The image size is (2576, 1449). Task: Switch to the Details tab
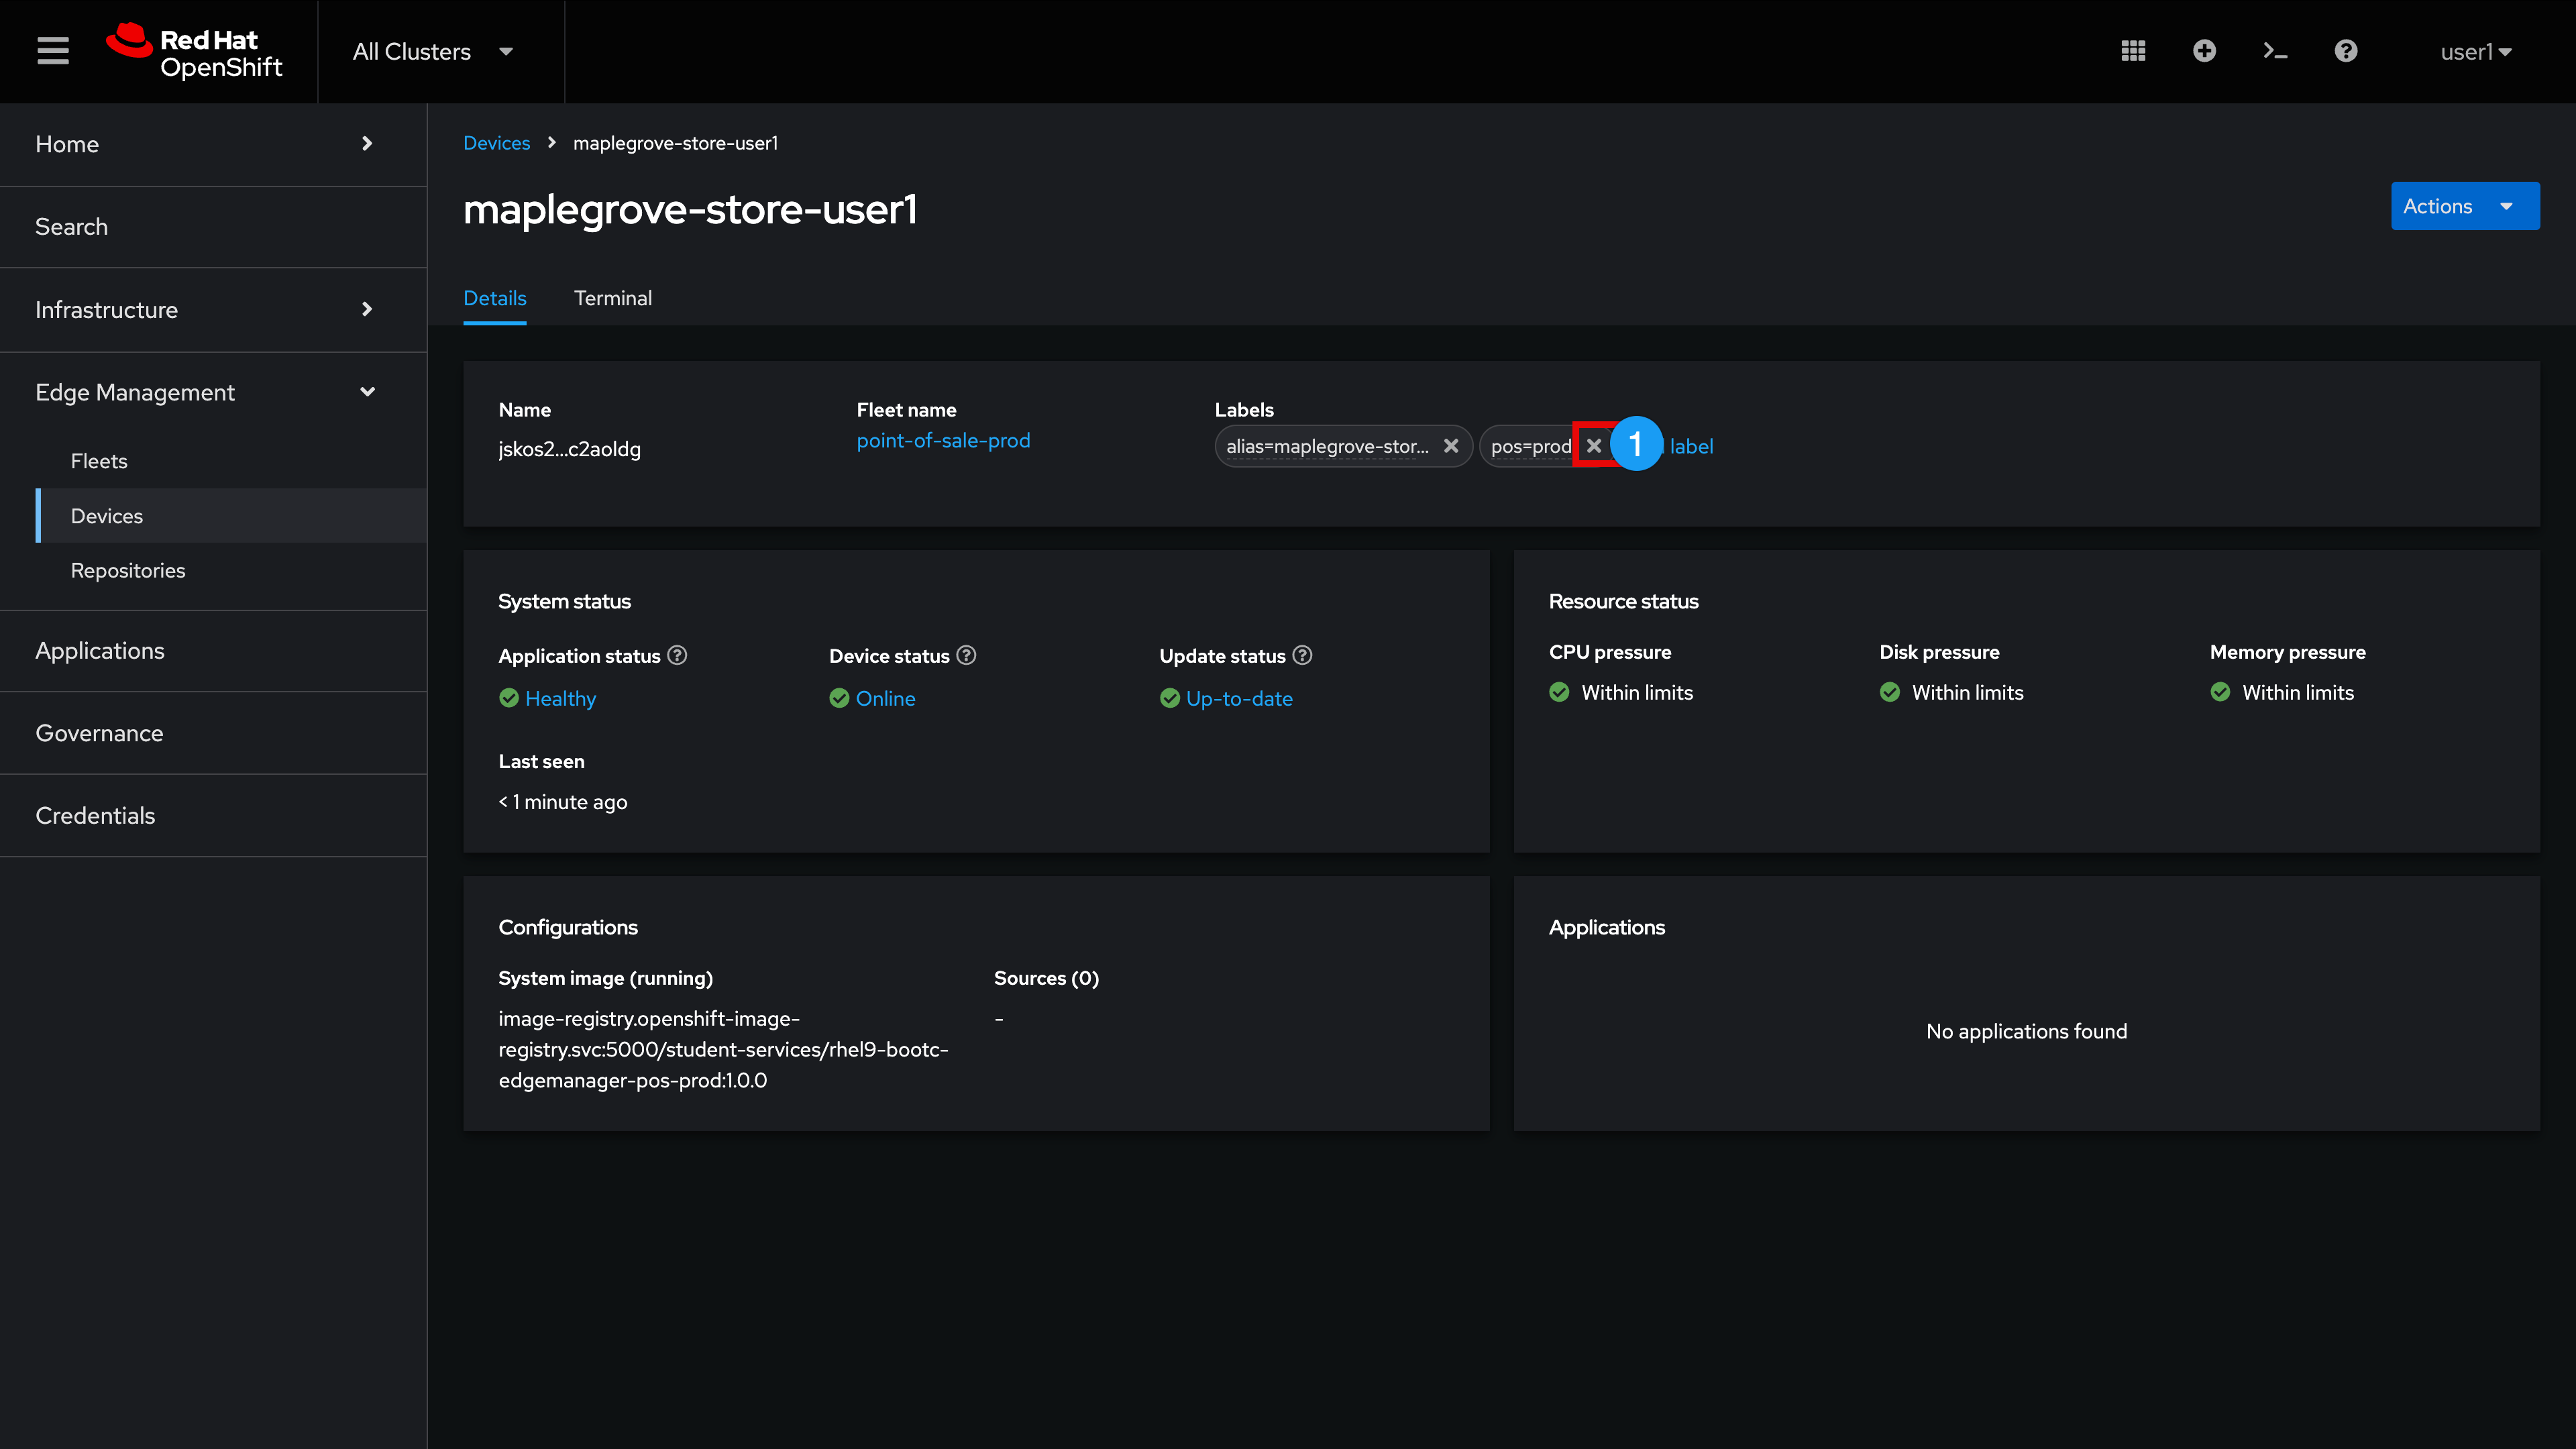495,298
